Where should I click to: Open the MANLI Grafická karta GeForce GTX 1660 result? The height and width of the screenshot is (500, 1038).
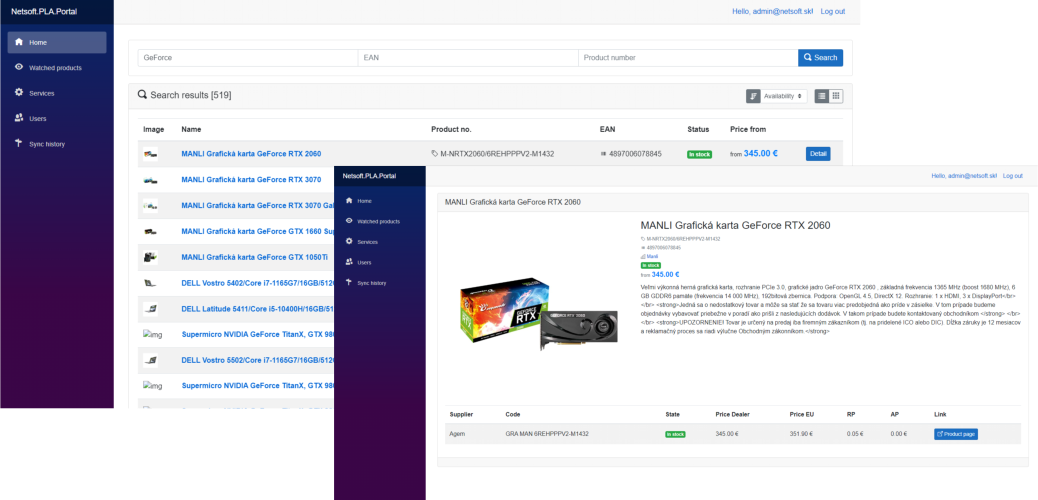tap(258, 231)
